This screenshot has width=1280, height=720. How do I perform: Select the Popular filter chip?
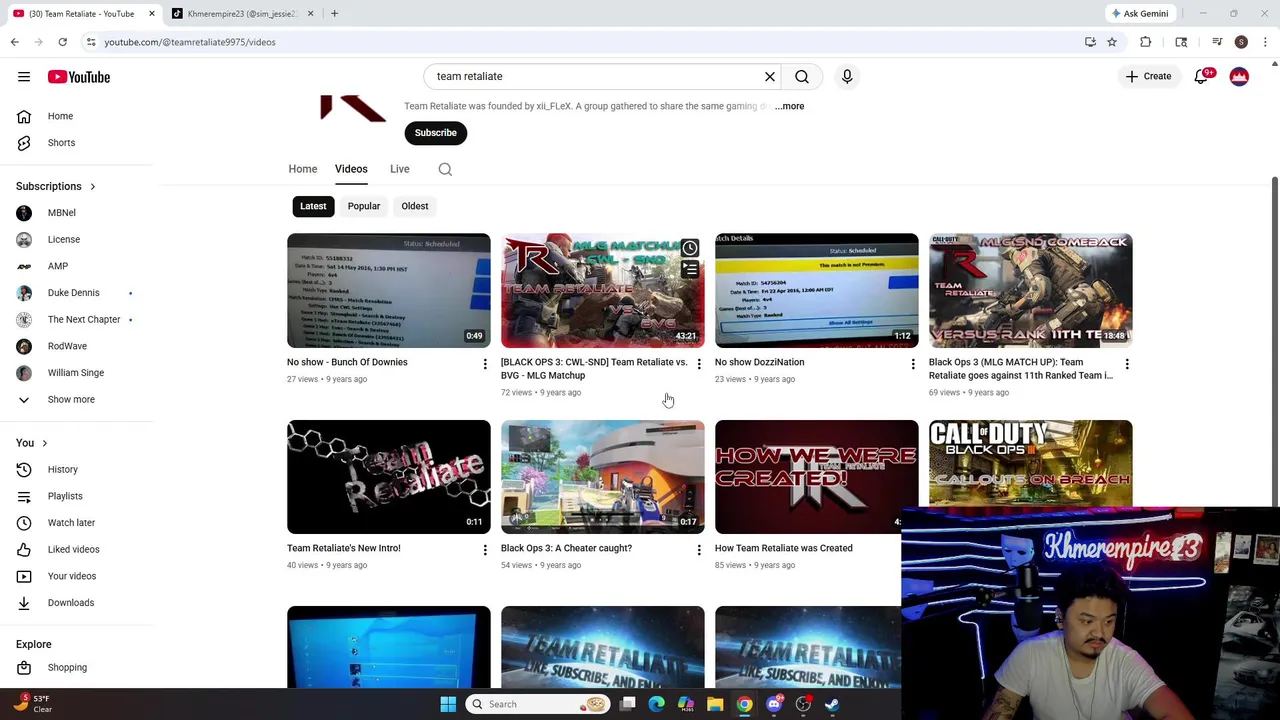click(364, 206)
